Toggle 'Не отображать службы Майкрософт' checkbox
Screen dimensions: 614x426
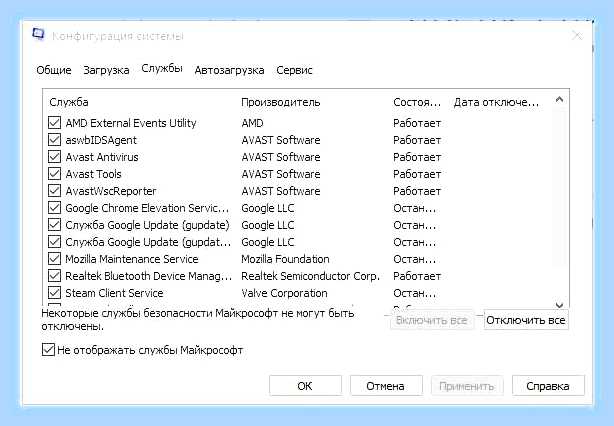pos(48,350)
